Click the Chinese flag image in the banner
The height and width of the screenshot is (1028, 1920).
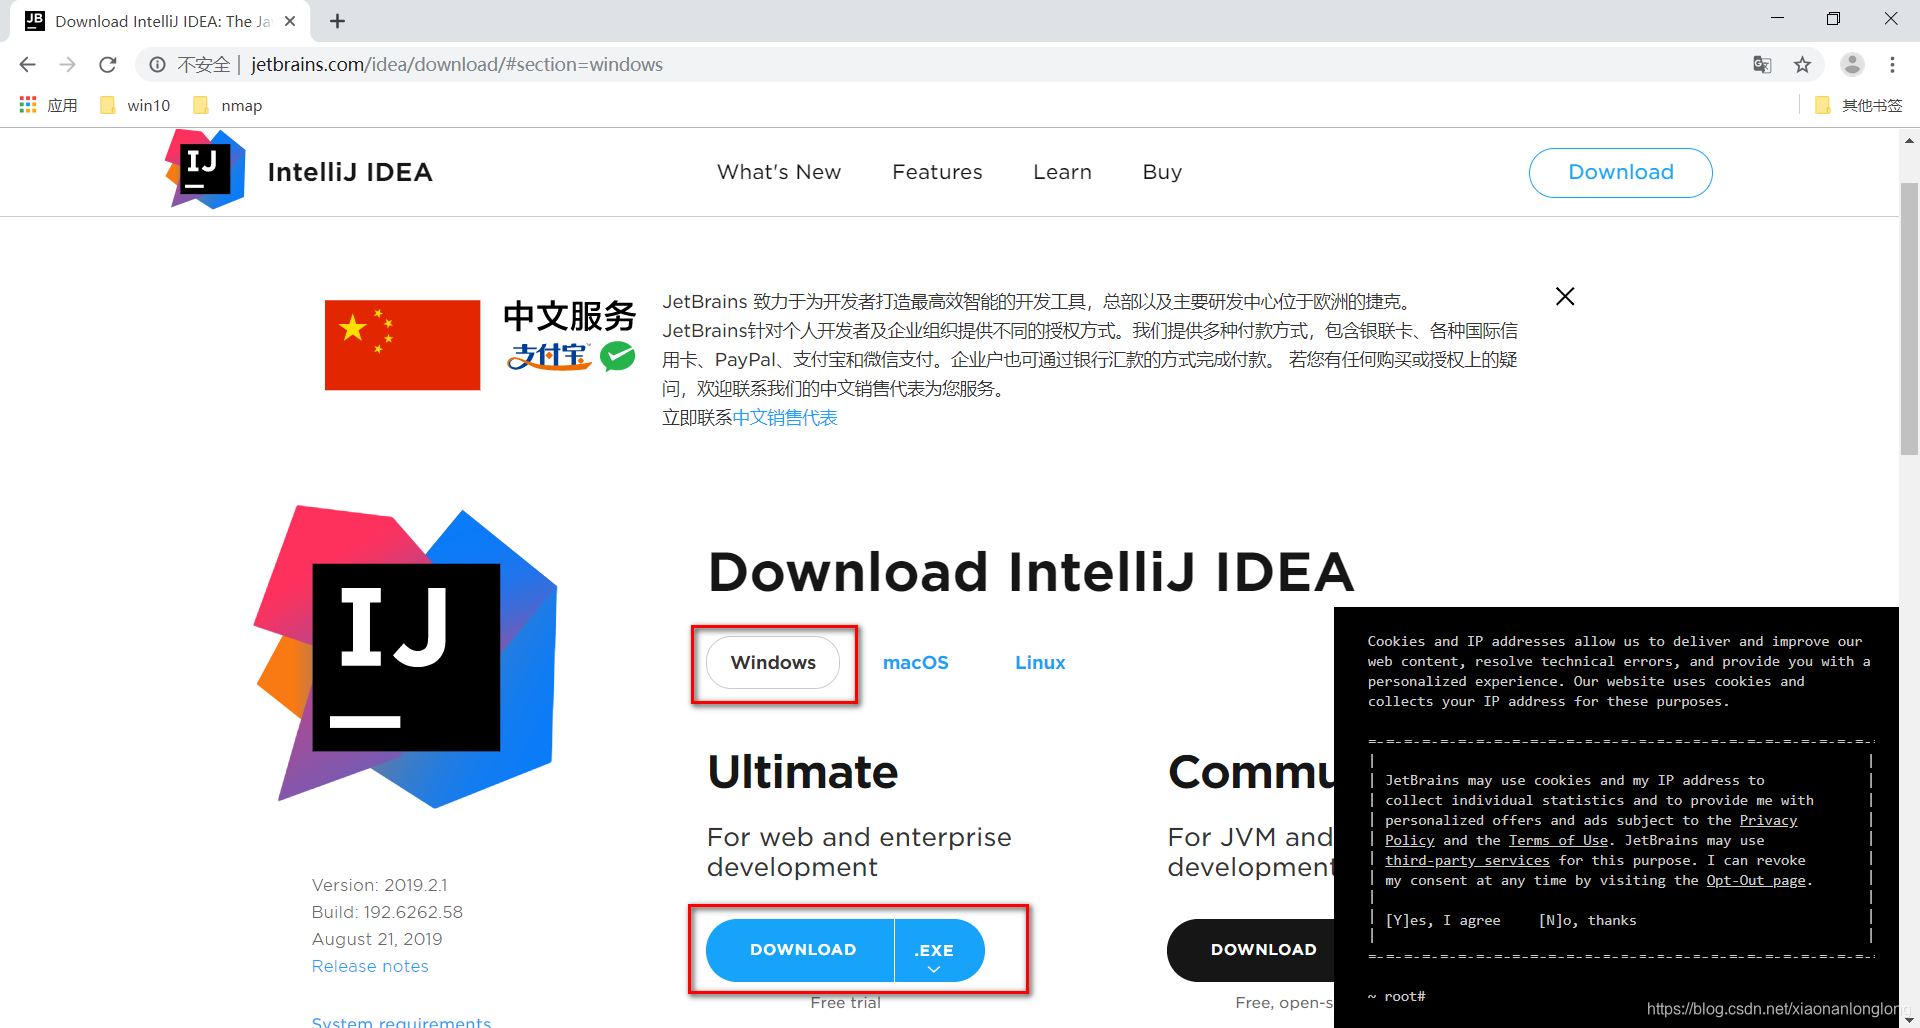pos(402,345)
